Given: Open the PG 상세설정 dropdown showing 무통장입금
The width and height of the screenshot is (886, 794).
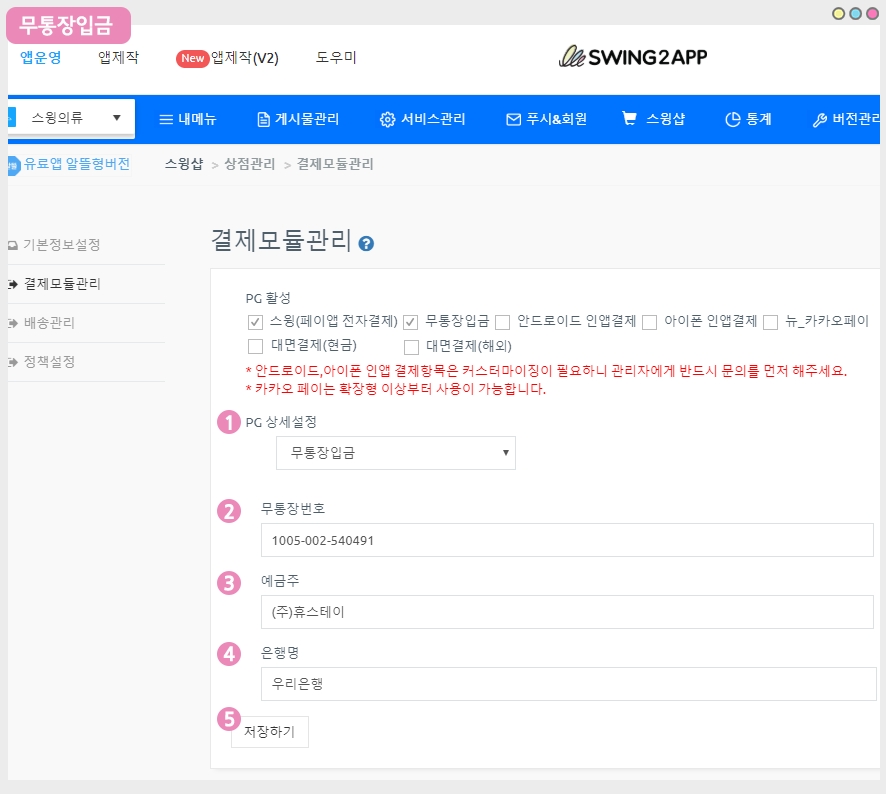Looking at the screenshot, I should point(396,453).
